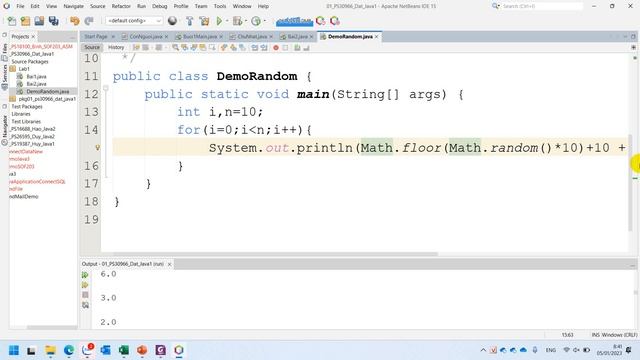Open the Services side panel tab

pos(4,78)
